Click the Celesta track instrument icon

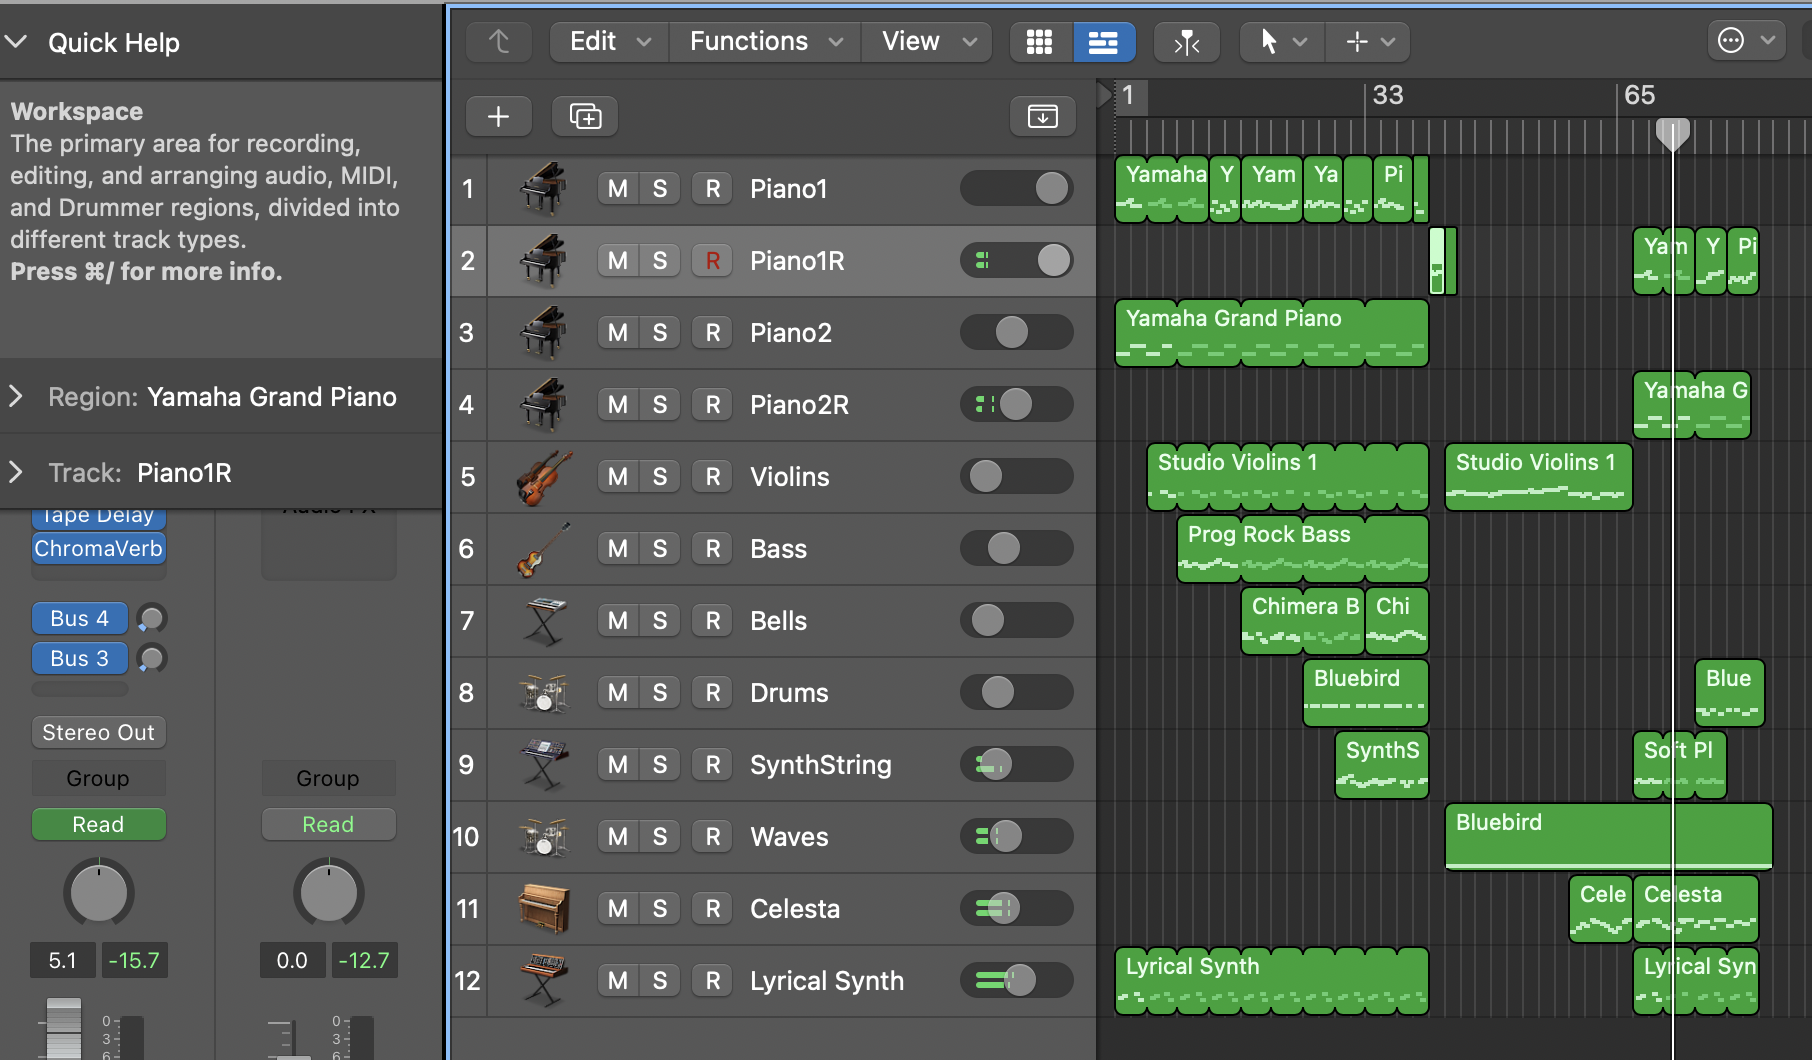tap(543, 909)
